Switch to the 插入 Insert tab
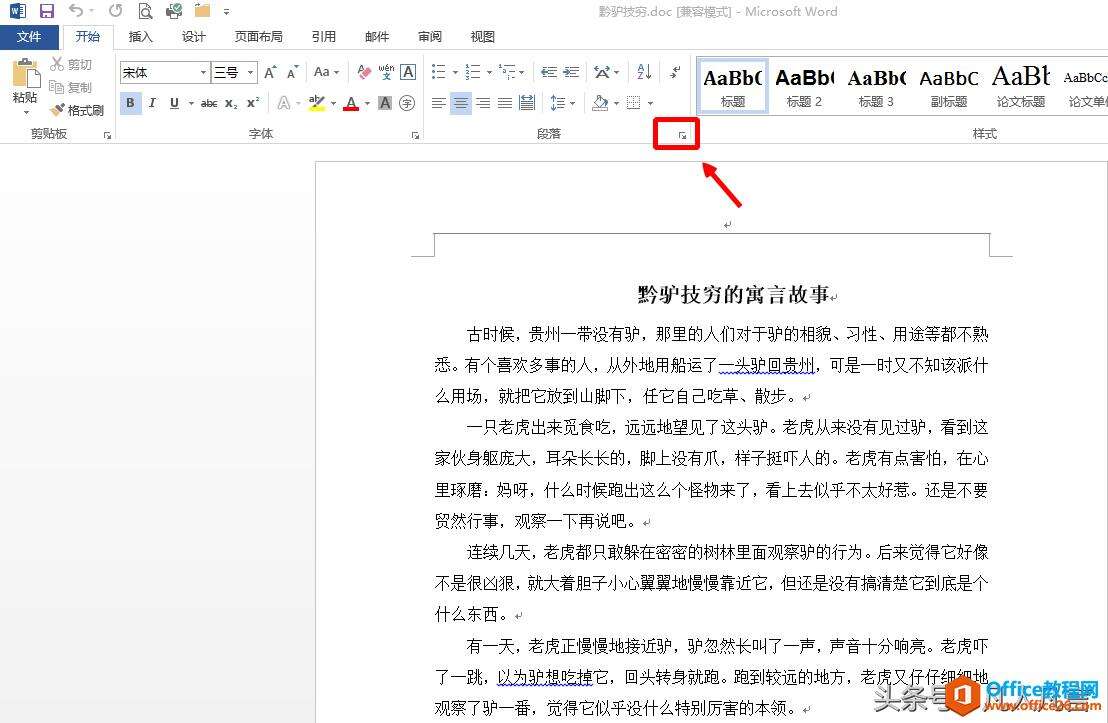Screen dimensions: 1108x723 point(140,37)
